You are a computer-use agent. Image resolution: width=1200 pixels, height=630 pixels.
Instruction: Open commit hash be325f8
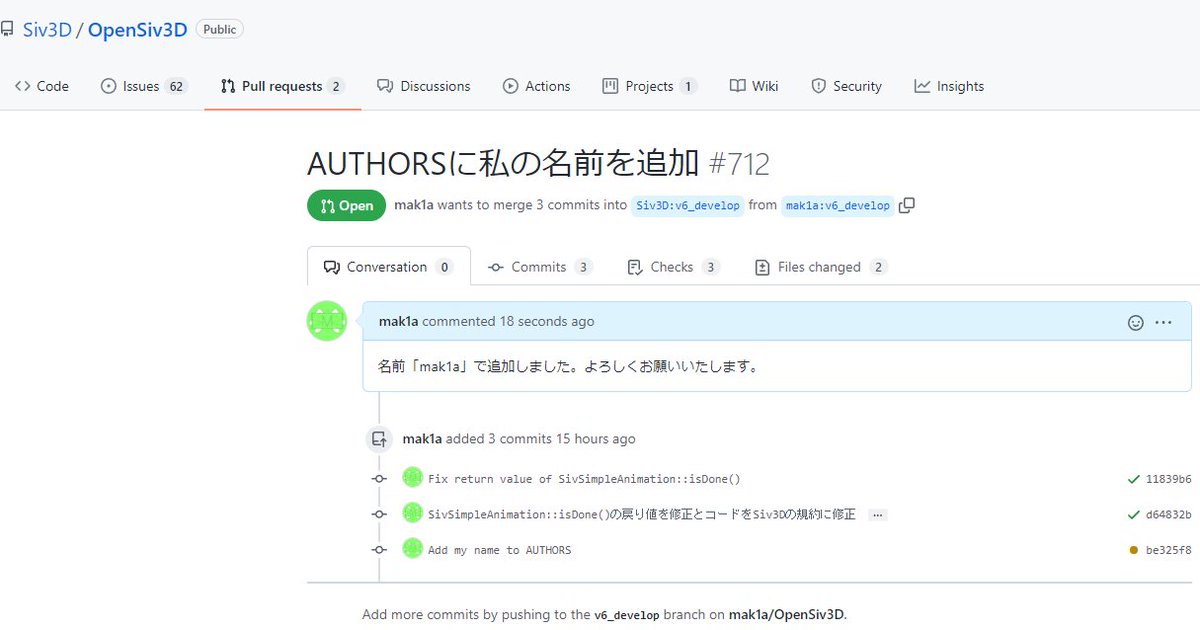[x=1168, y=550]
